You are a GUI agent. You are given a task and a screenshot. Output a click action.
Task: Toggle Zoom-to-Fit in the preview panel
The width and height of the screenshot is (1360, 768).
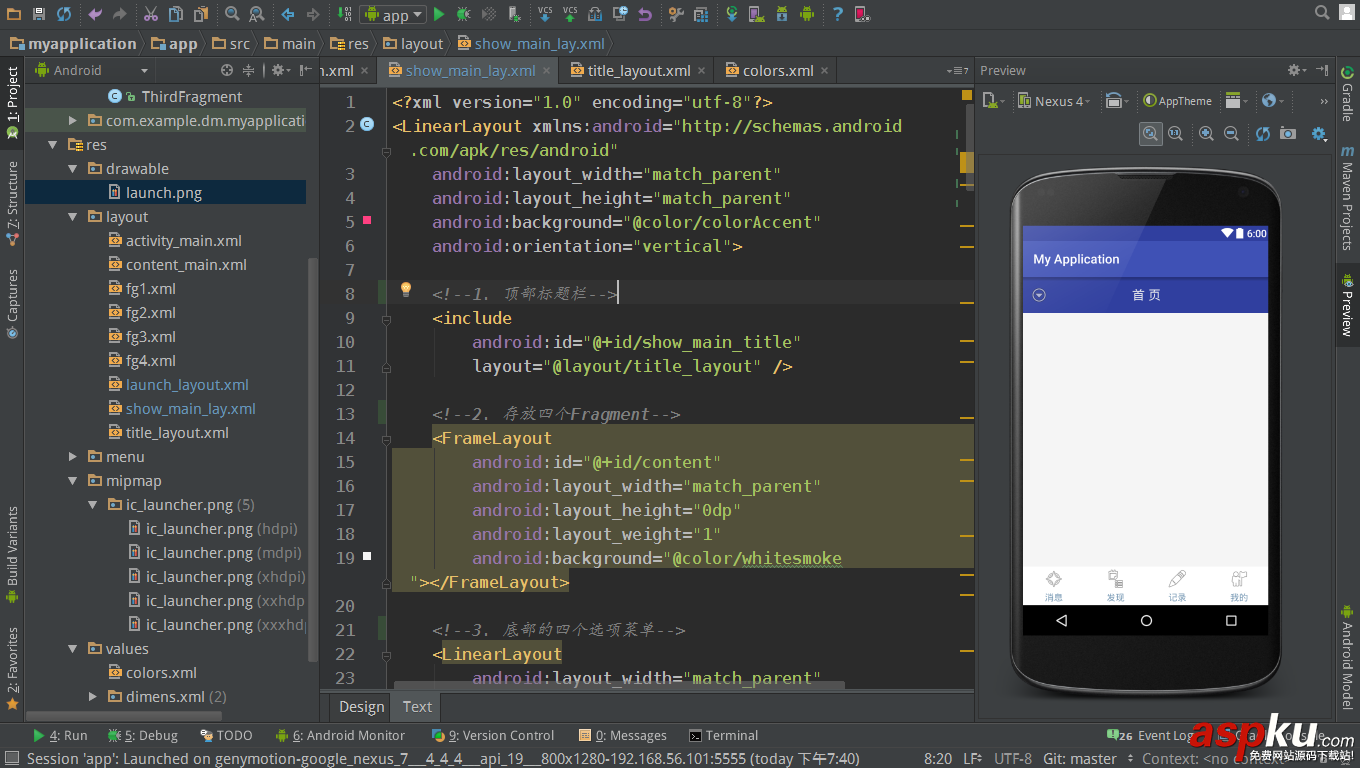coord(1151,133)
